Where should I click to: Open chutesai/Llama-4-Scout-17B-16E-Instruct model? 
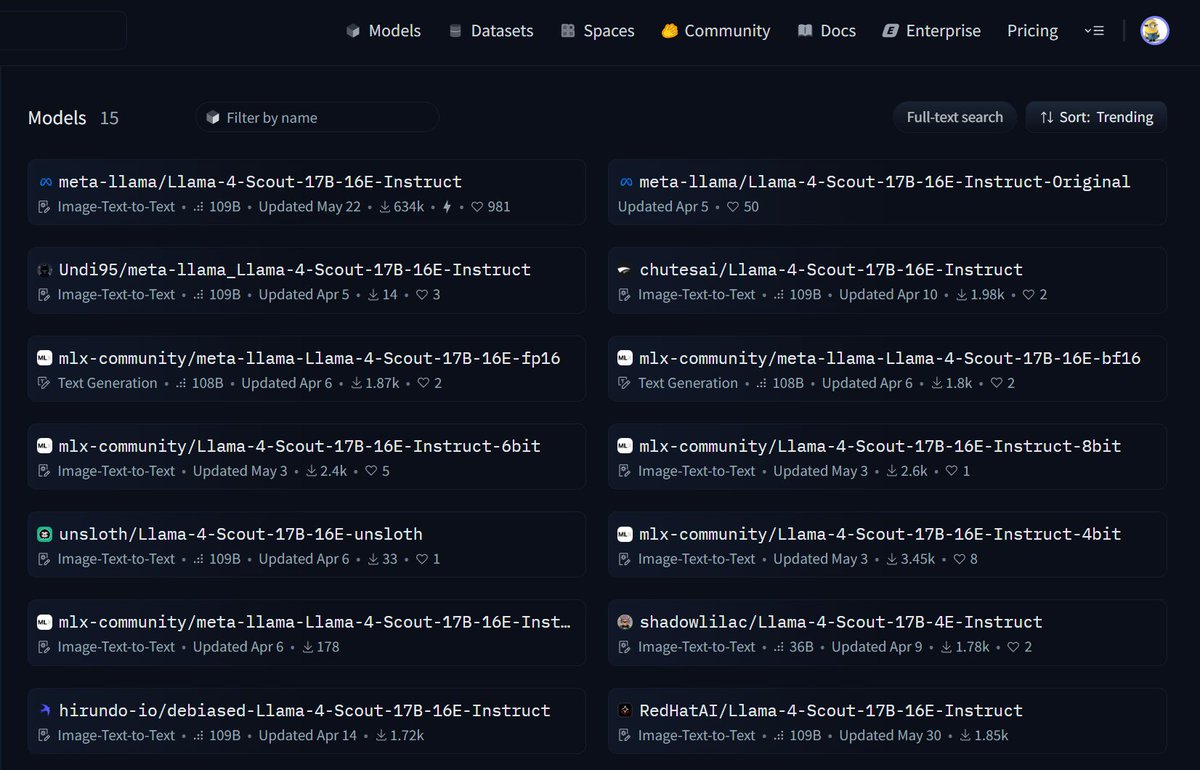887,281
